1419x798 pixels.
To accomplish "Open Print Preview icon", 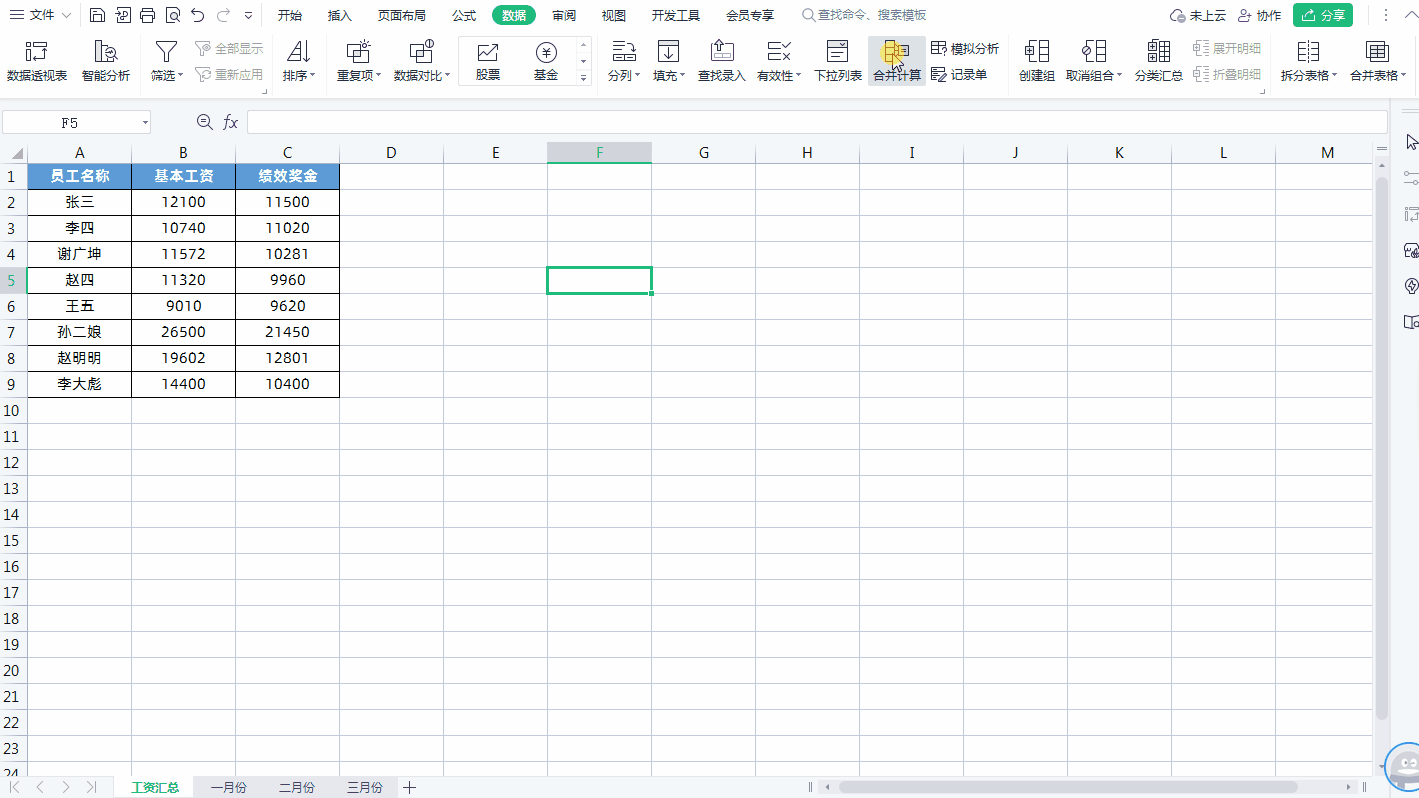I will [172, 15].
